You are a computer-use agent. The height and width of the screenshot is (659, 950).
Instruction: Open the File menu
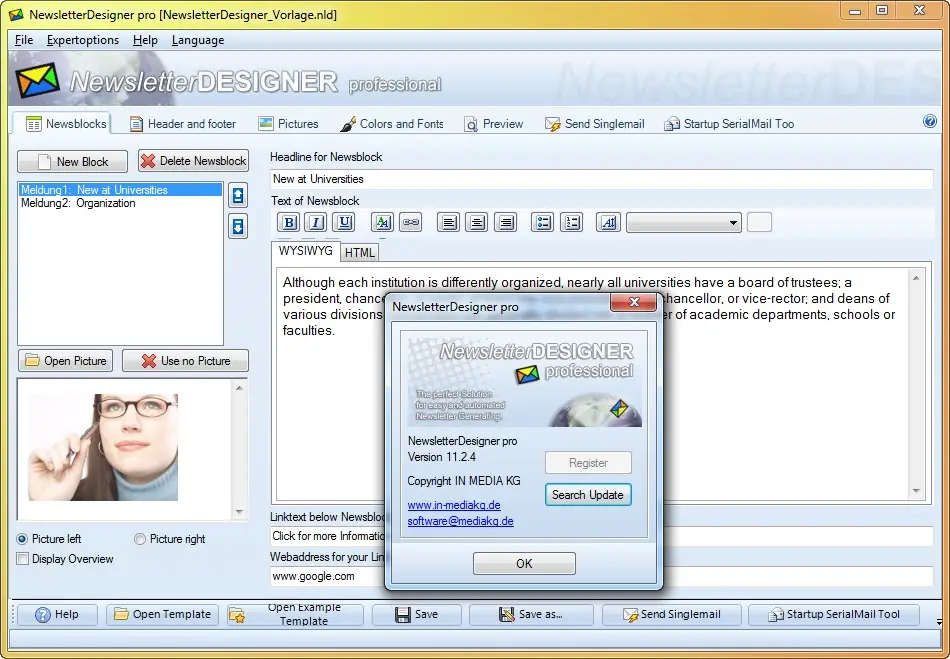tap(24, 40)
